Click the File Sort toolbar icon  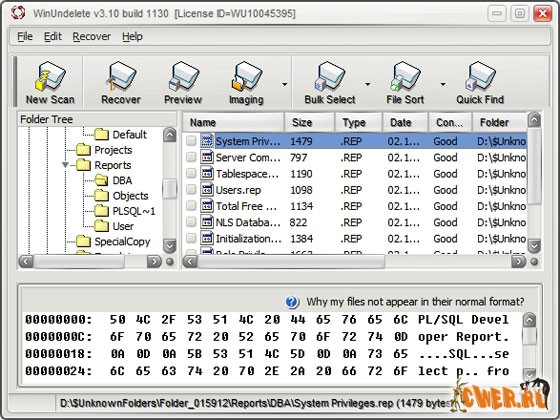pos(405,76)
